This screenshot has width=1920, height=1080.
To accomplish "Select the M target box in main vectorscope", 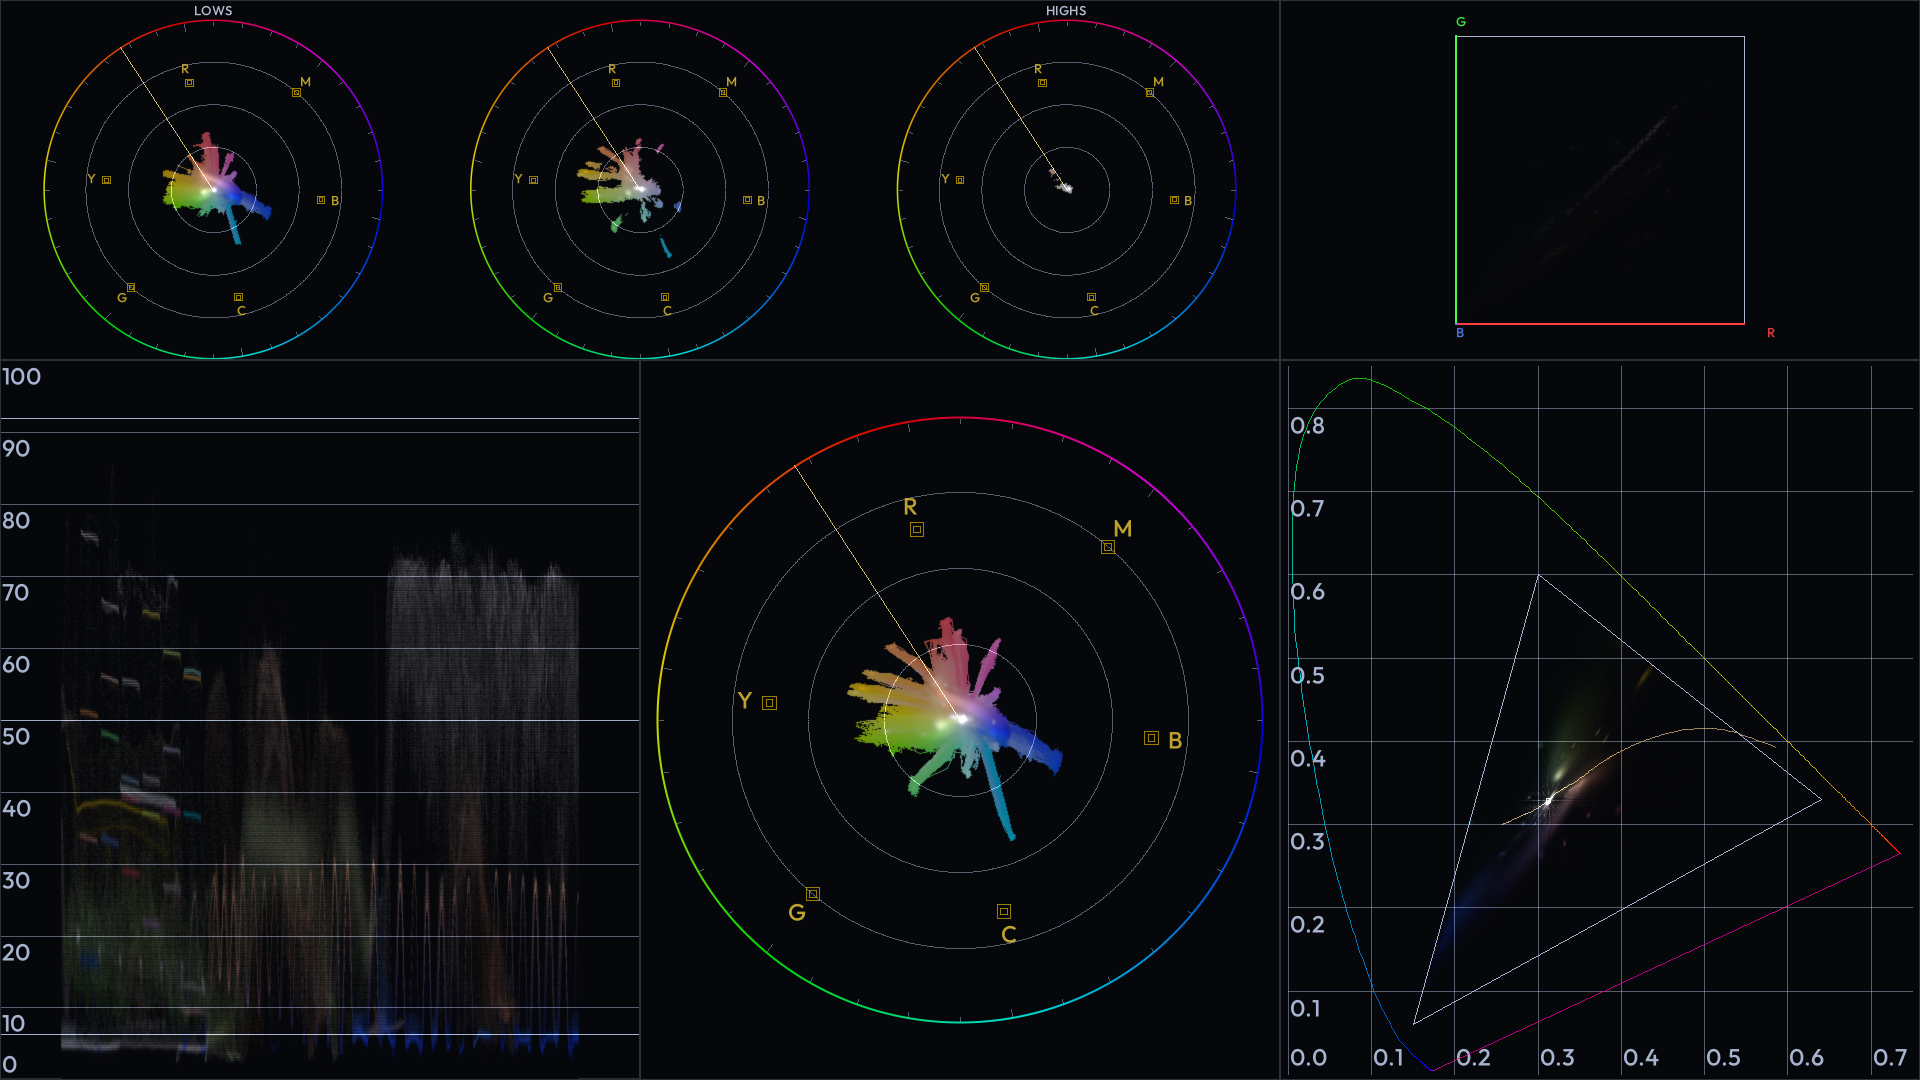I will 1108,547.
